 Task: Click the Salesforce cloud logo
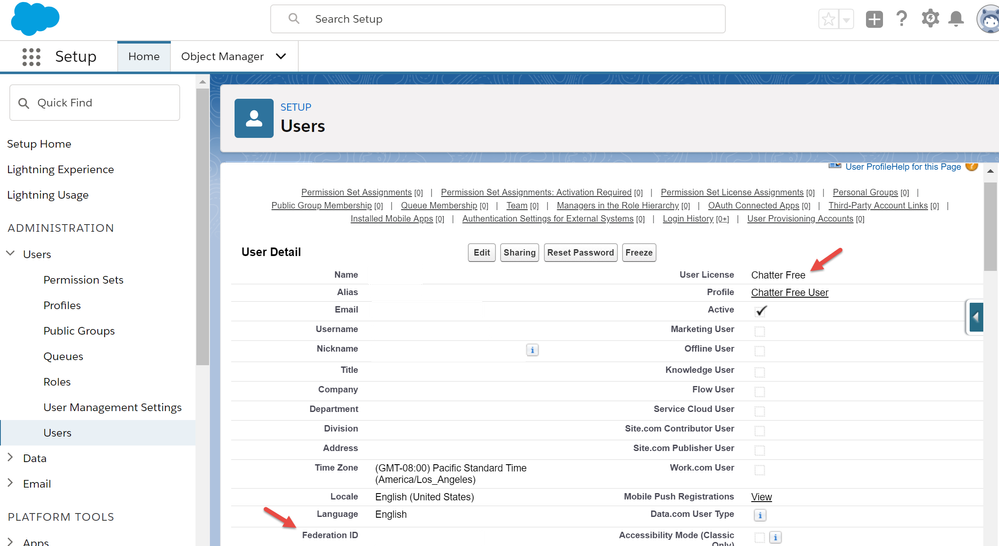[x=35, y=18]
